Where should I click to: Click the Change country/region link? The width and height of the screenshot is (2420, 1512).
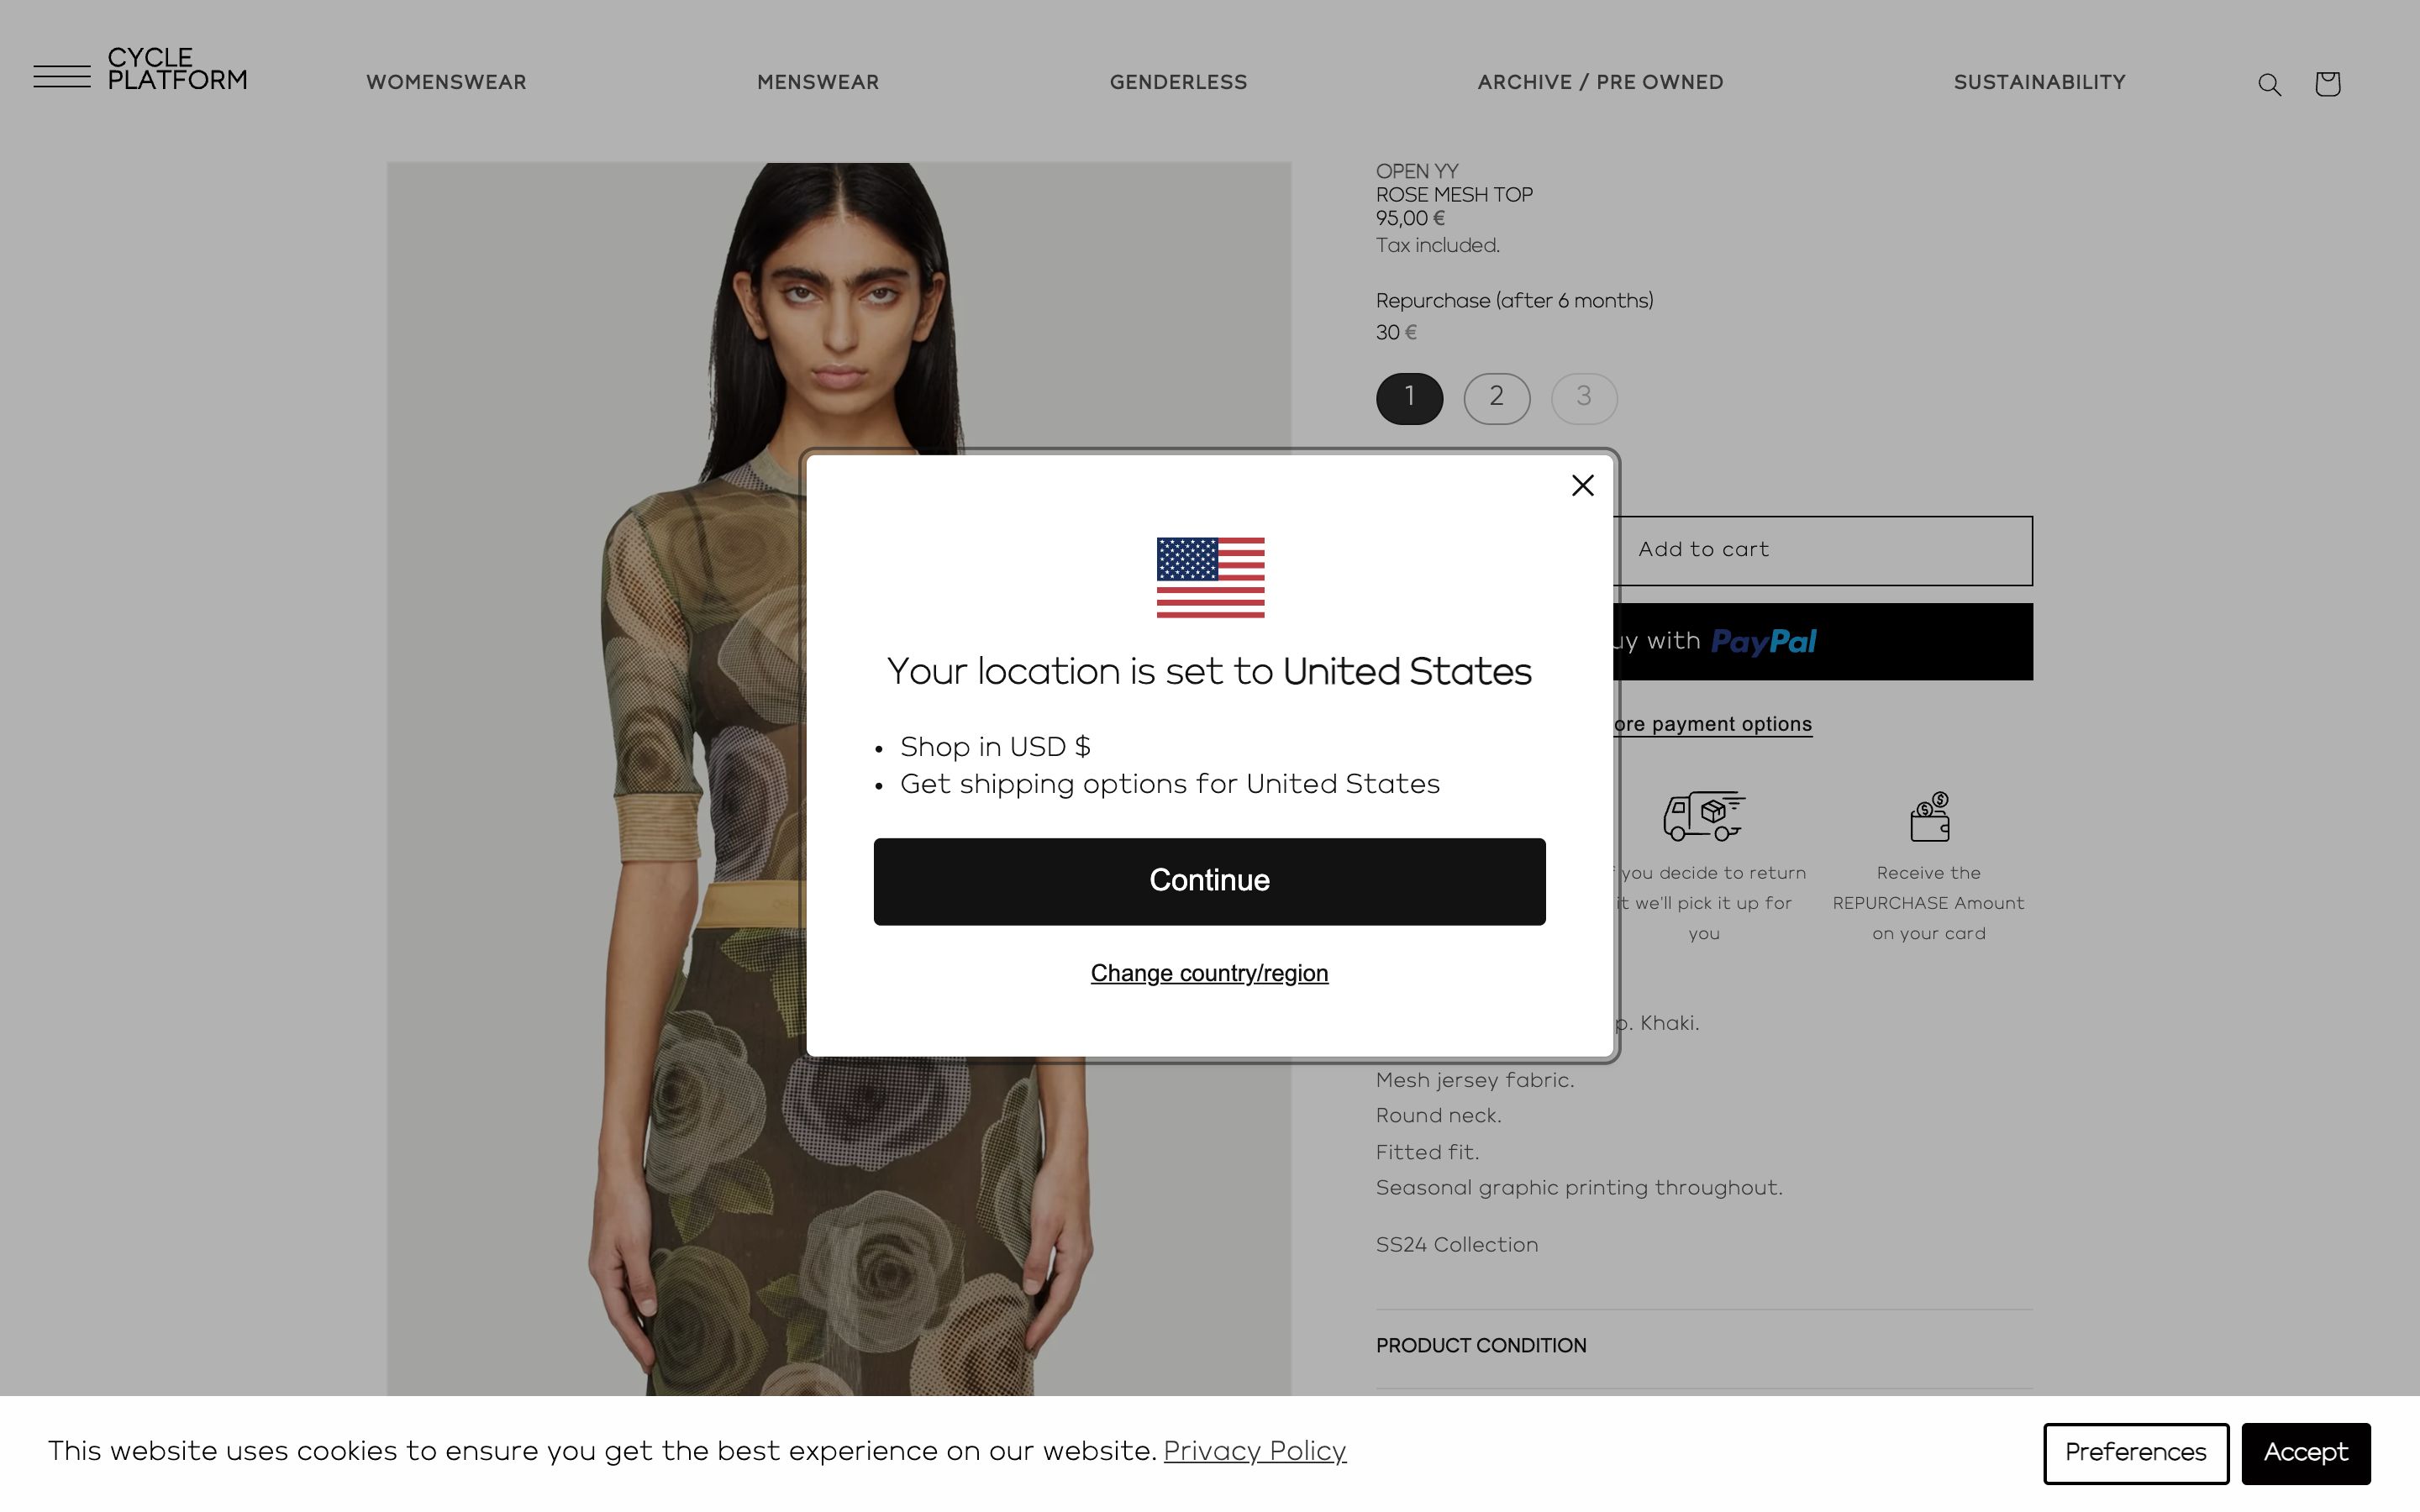pyautogui.click(x=1209, y=973)
